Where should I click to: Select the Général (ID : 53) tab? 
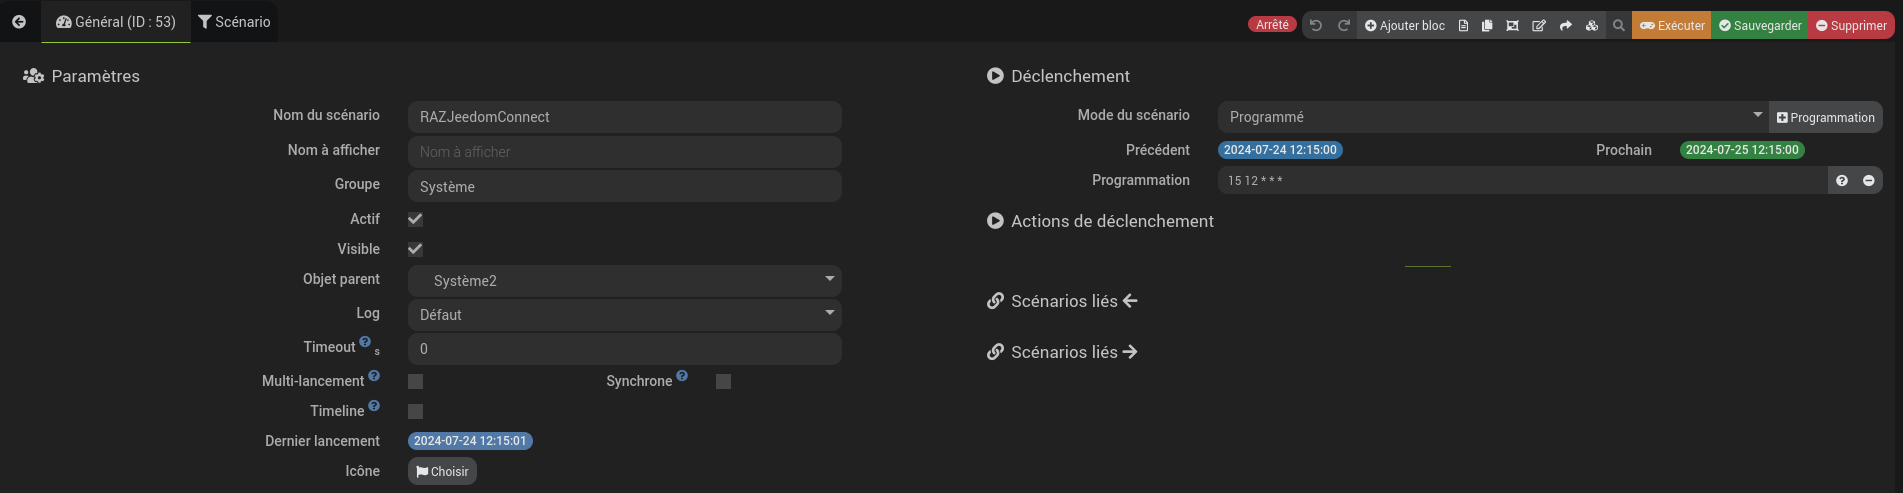pyautogui.click(x=116, y=21)
